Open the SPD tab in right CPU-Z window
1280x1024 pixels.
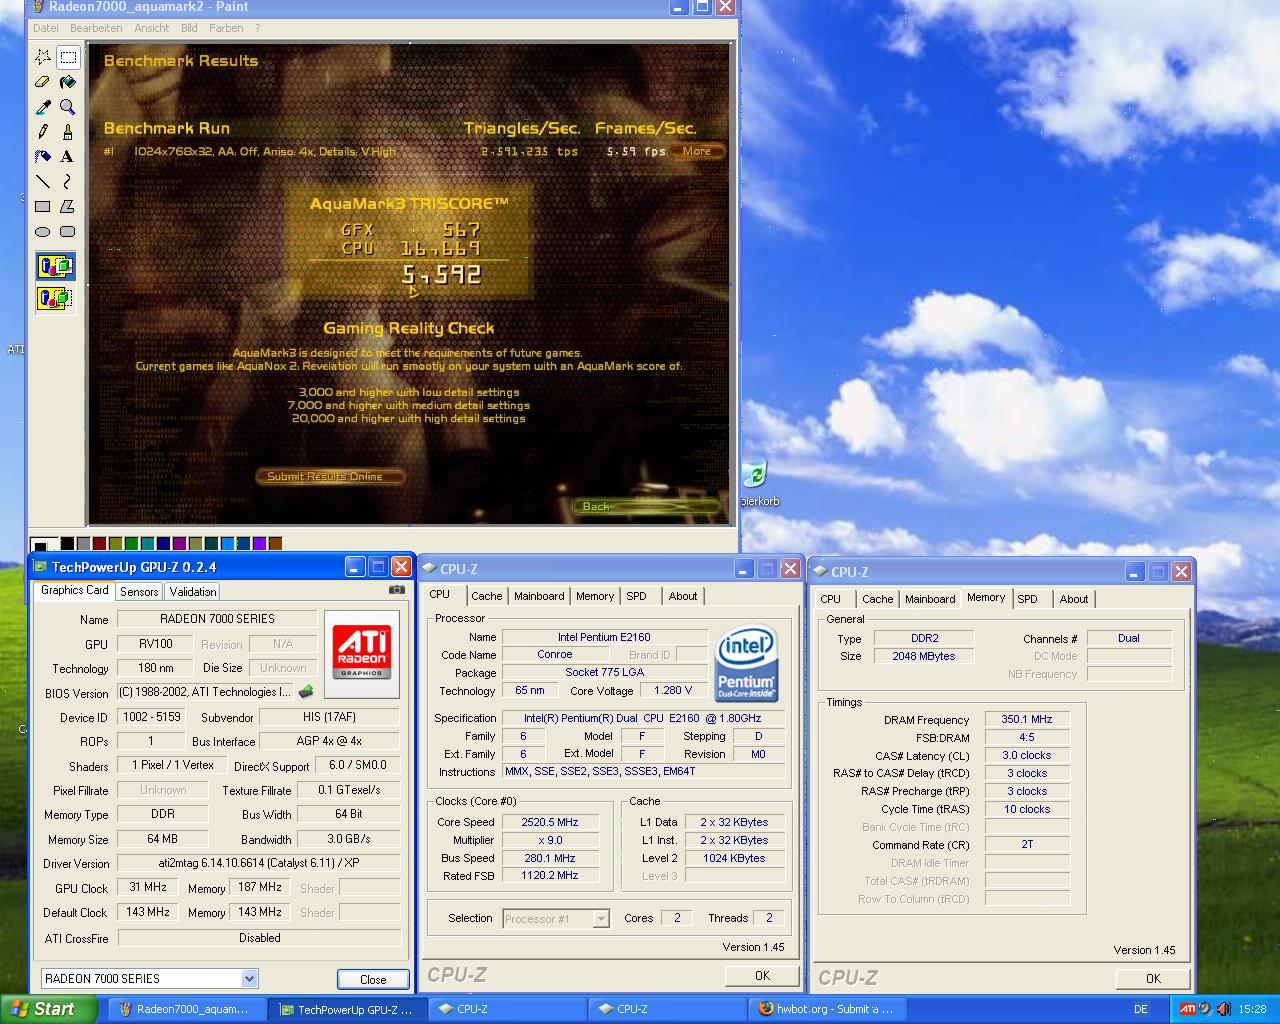click(1028, 599)
